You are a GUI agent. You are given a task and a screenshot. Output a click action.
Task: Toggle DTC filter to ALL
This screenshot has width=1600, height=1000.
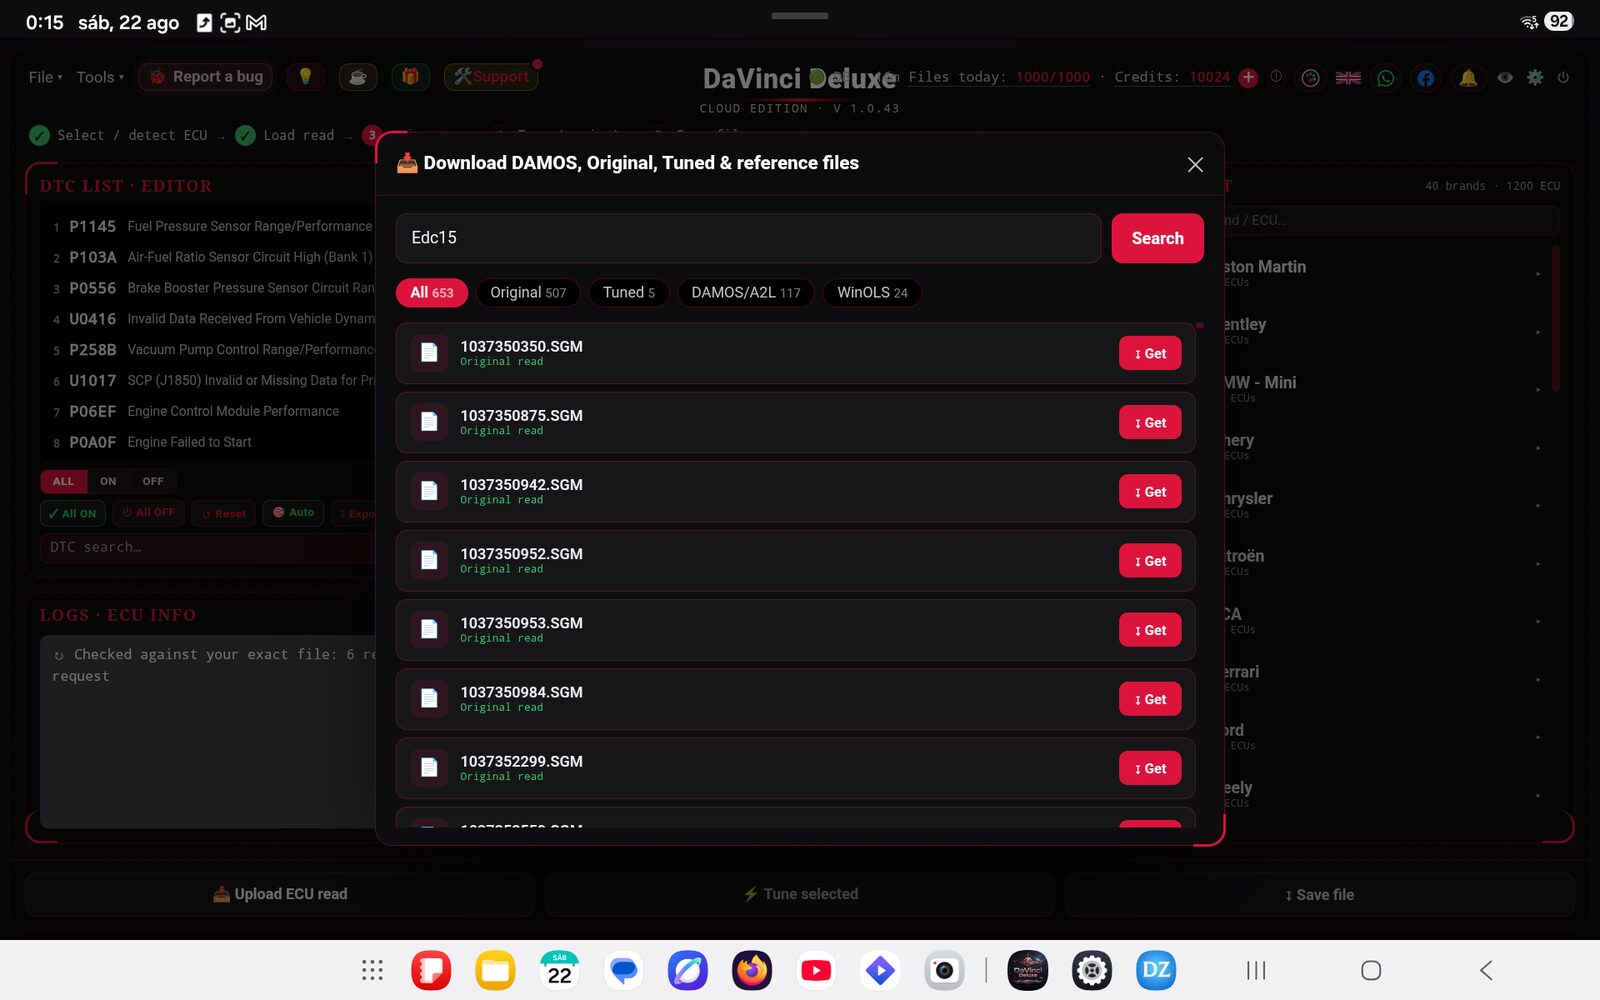[x=63, y=481]
